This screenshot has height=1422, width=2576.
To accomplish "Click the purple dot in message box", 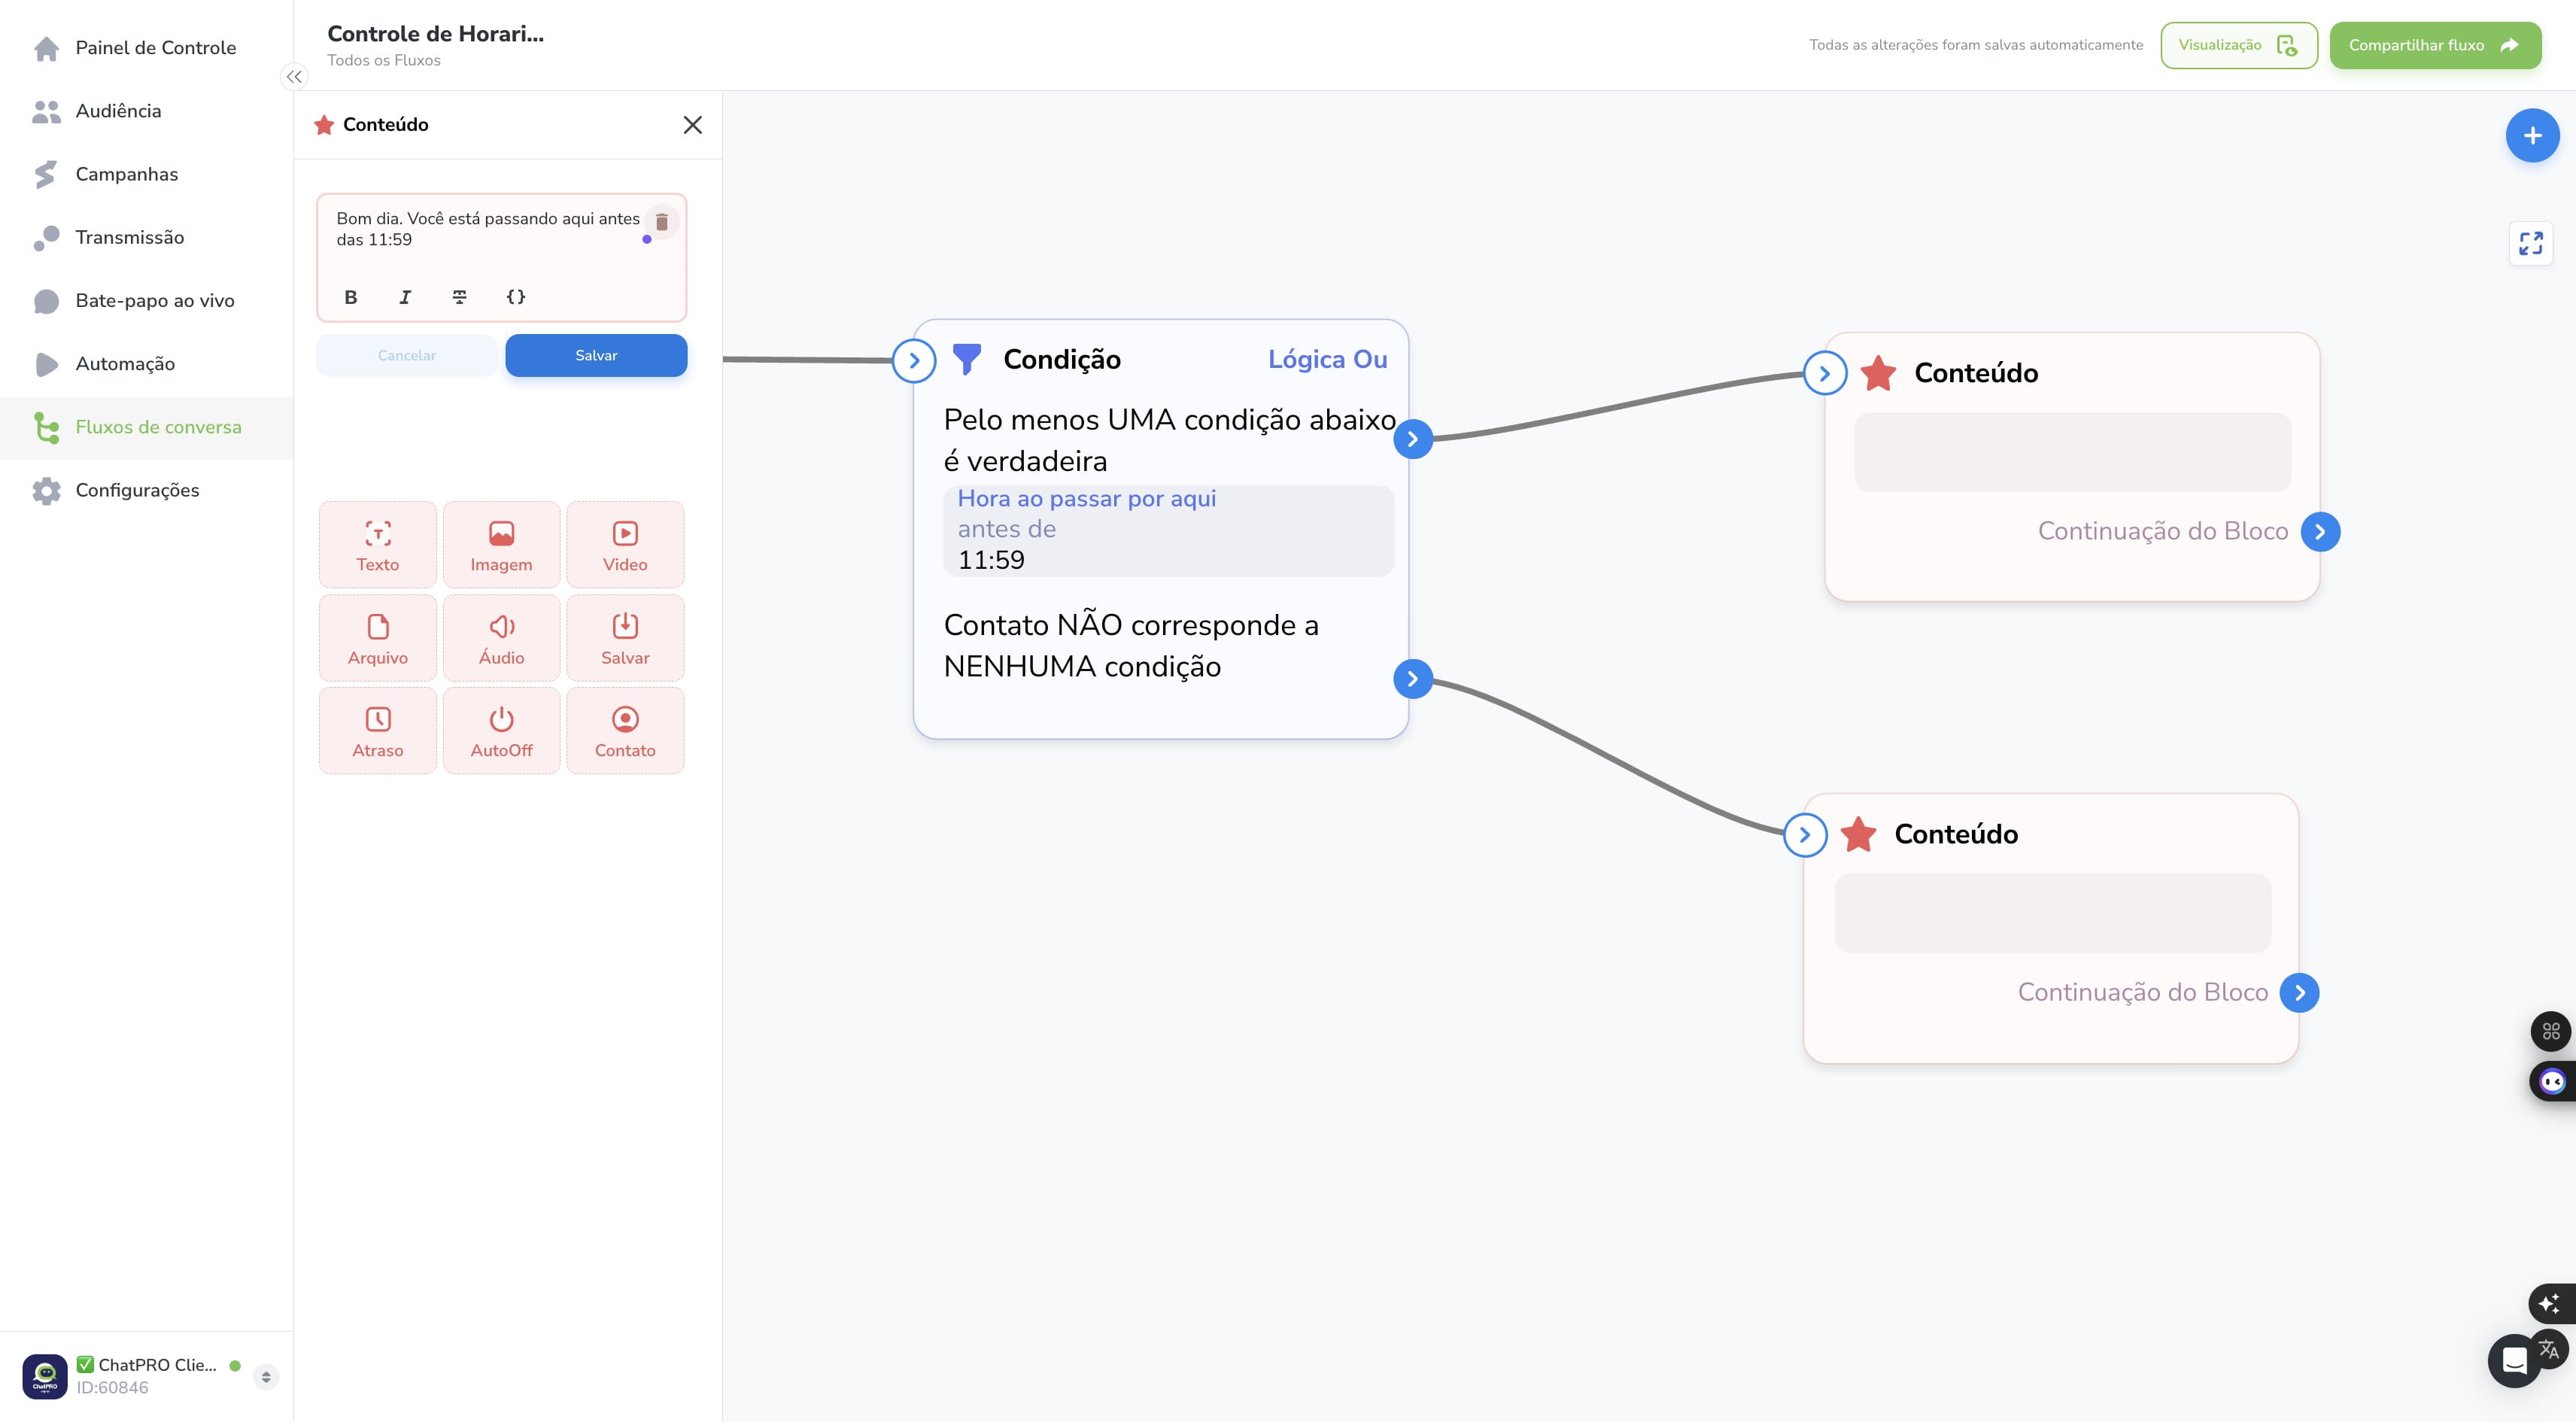I will pyautogui.click(x=647, y=240).
